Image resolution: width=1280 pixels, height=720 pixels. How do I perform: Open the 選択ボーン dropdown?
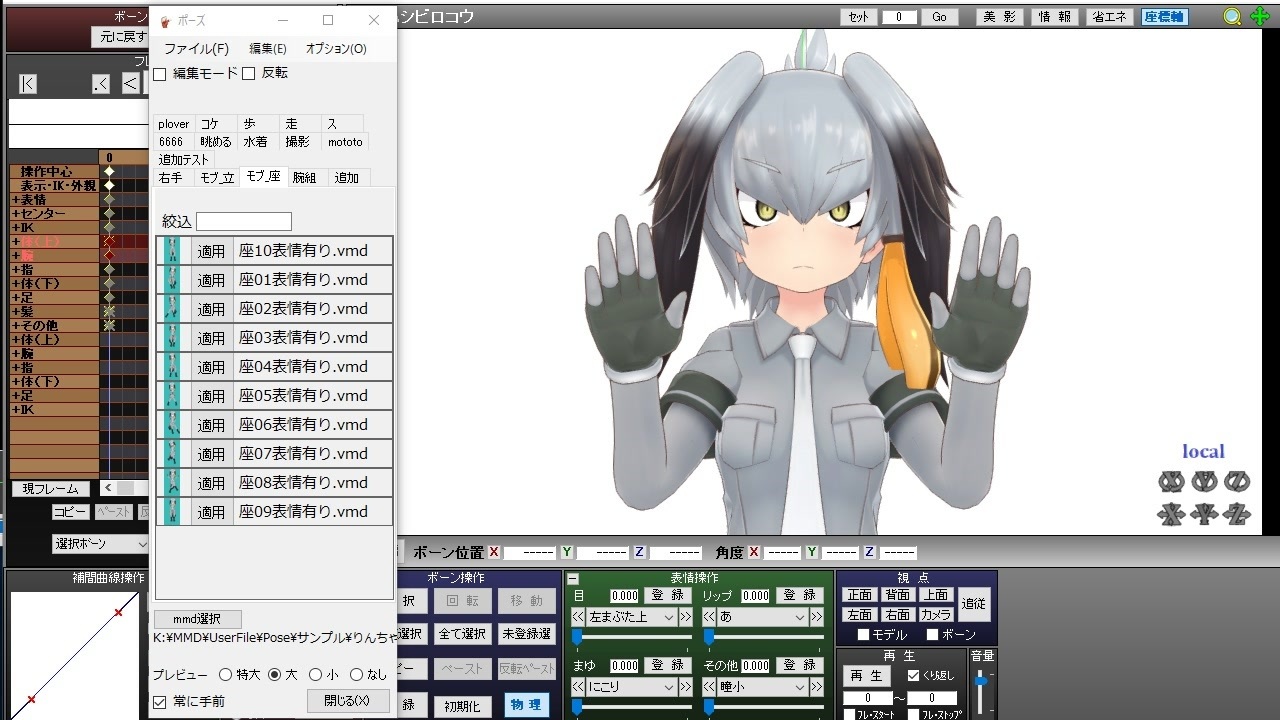(x=100, y=544)
